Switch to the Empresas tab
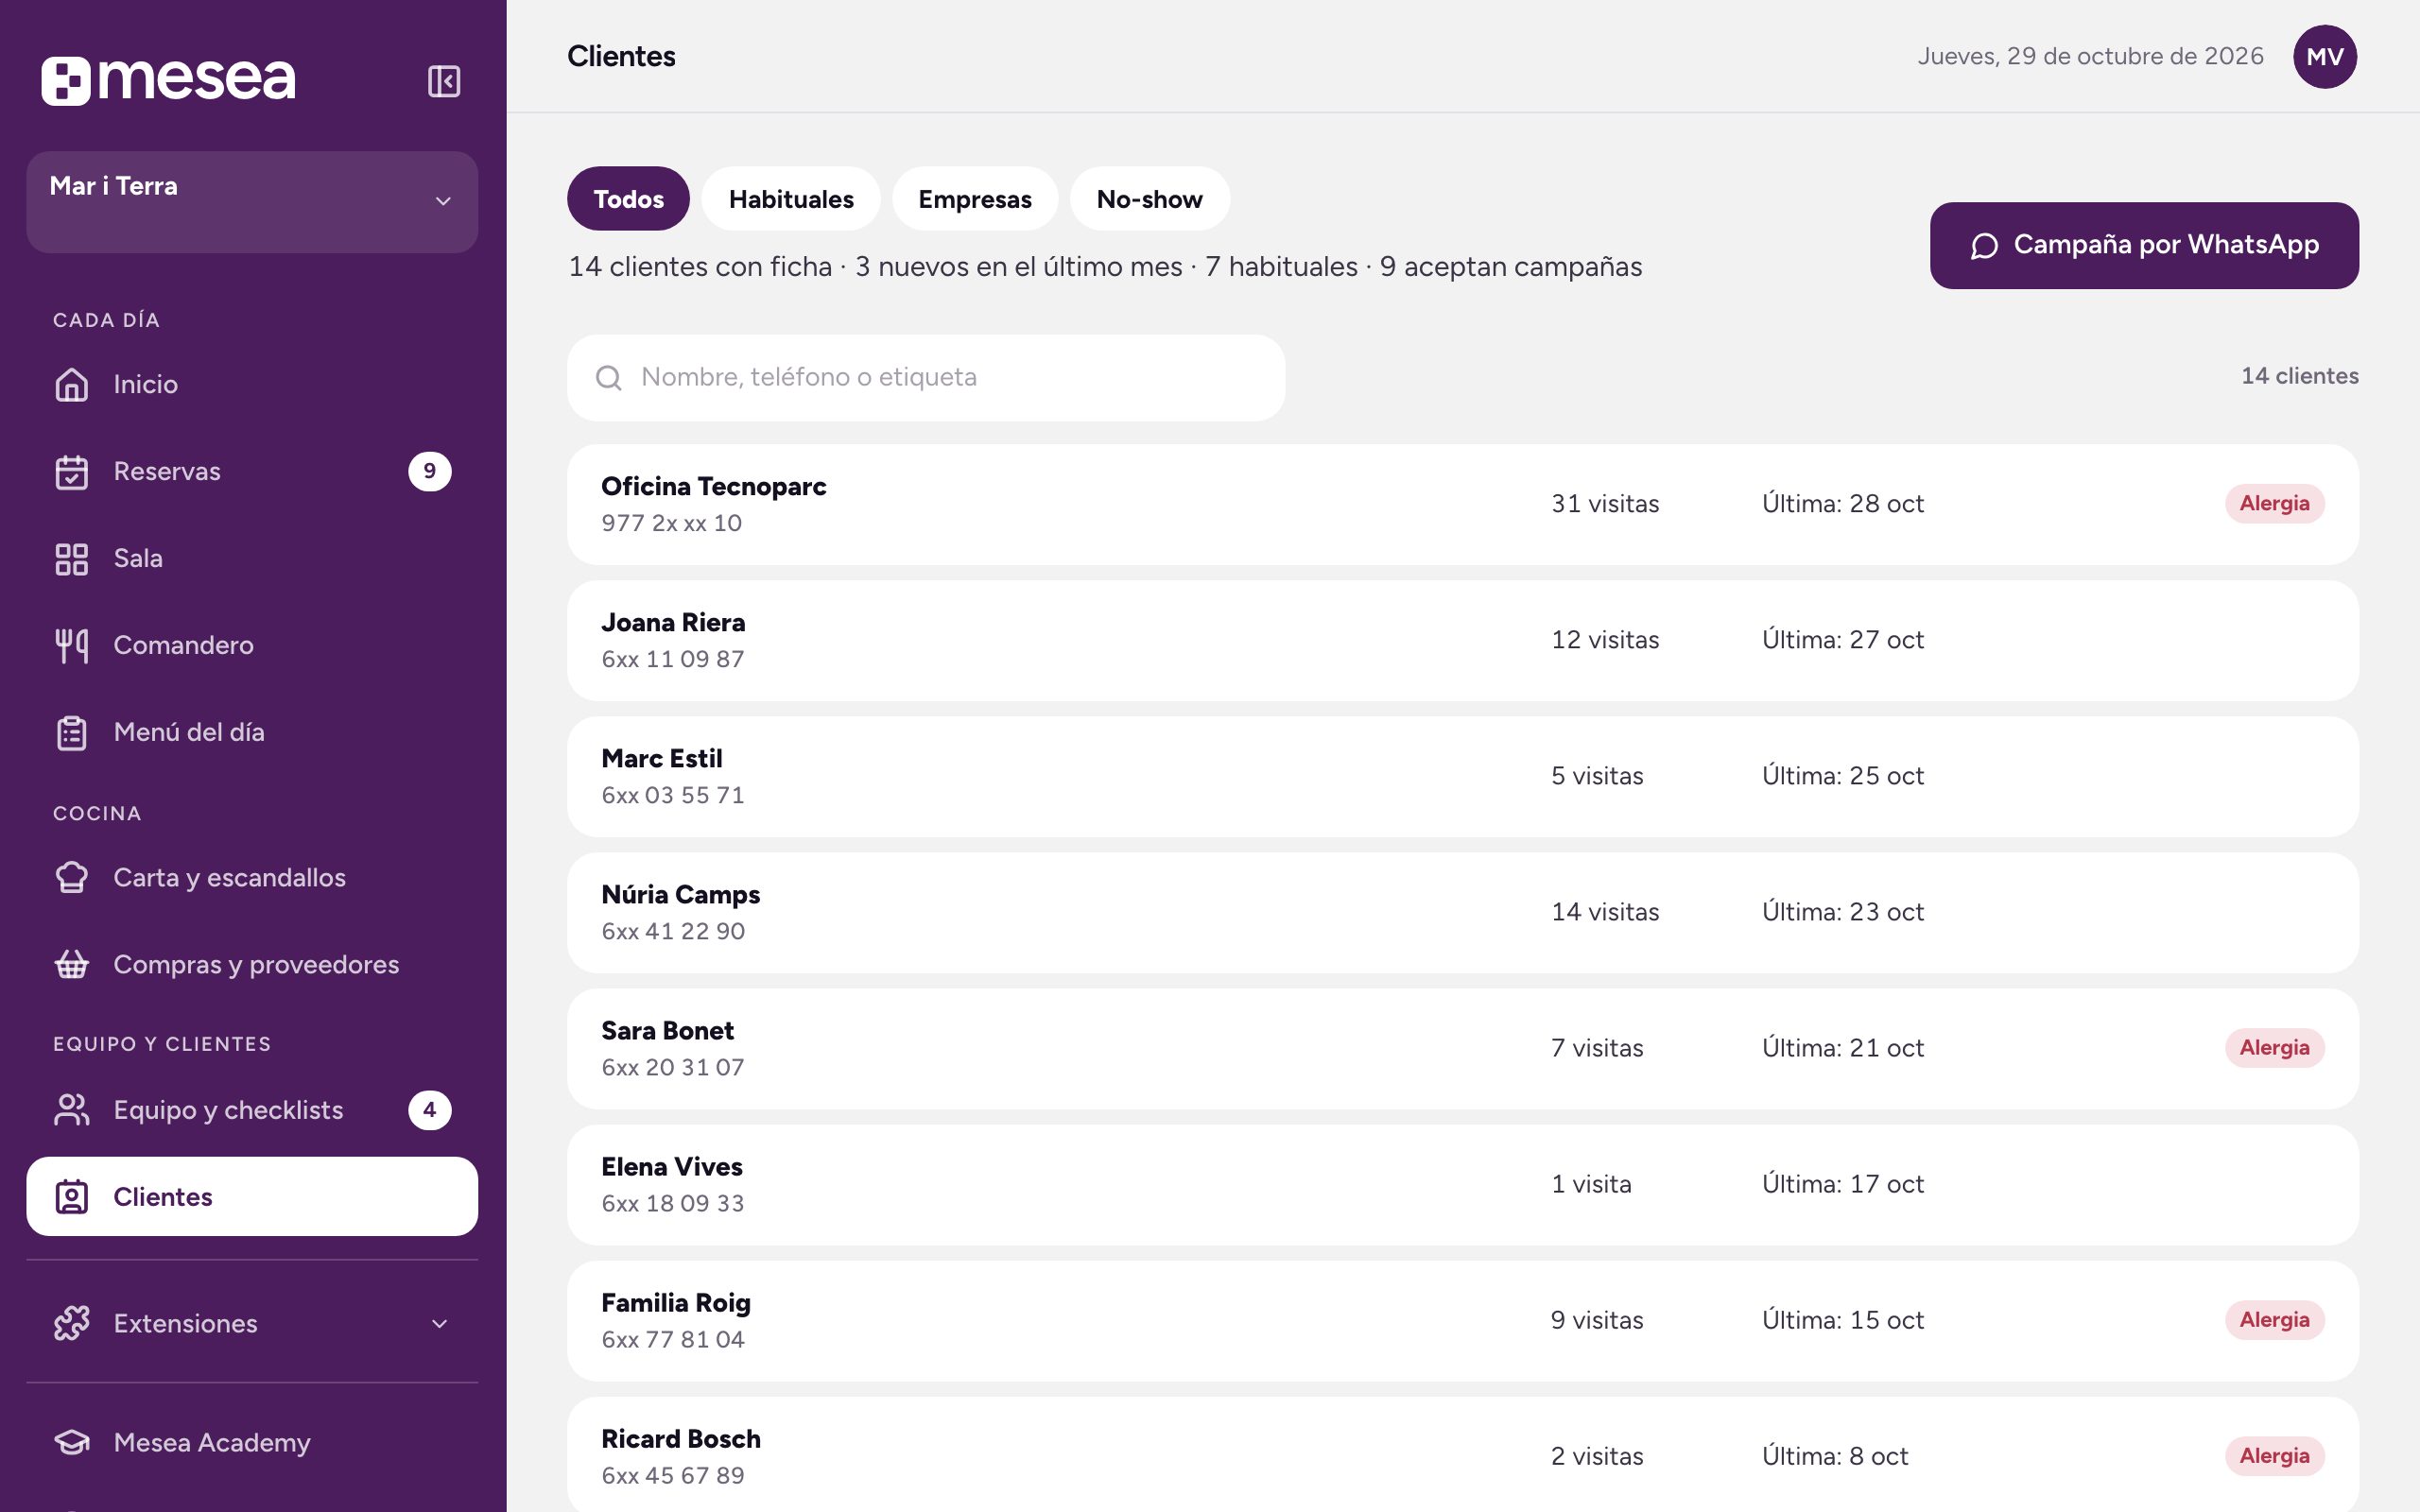The image size is (2420, 1512). pyautogui.click(x=975, y=199)
